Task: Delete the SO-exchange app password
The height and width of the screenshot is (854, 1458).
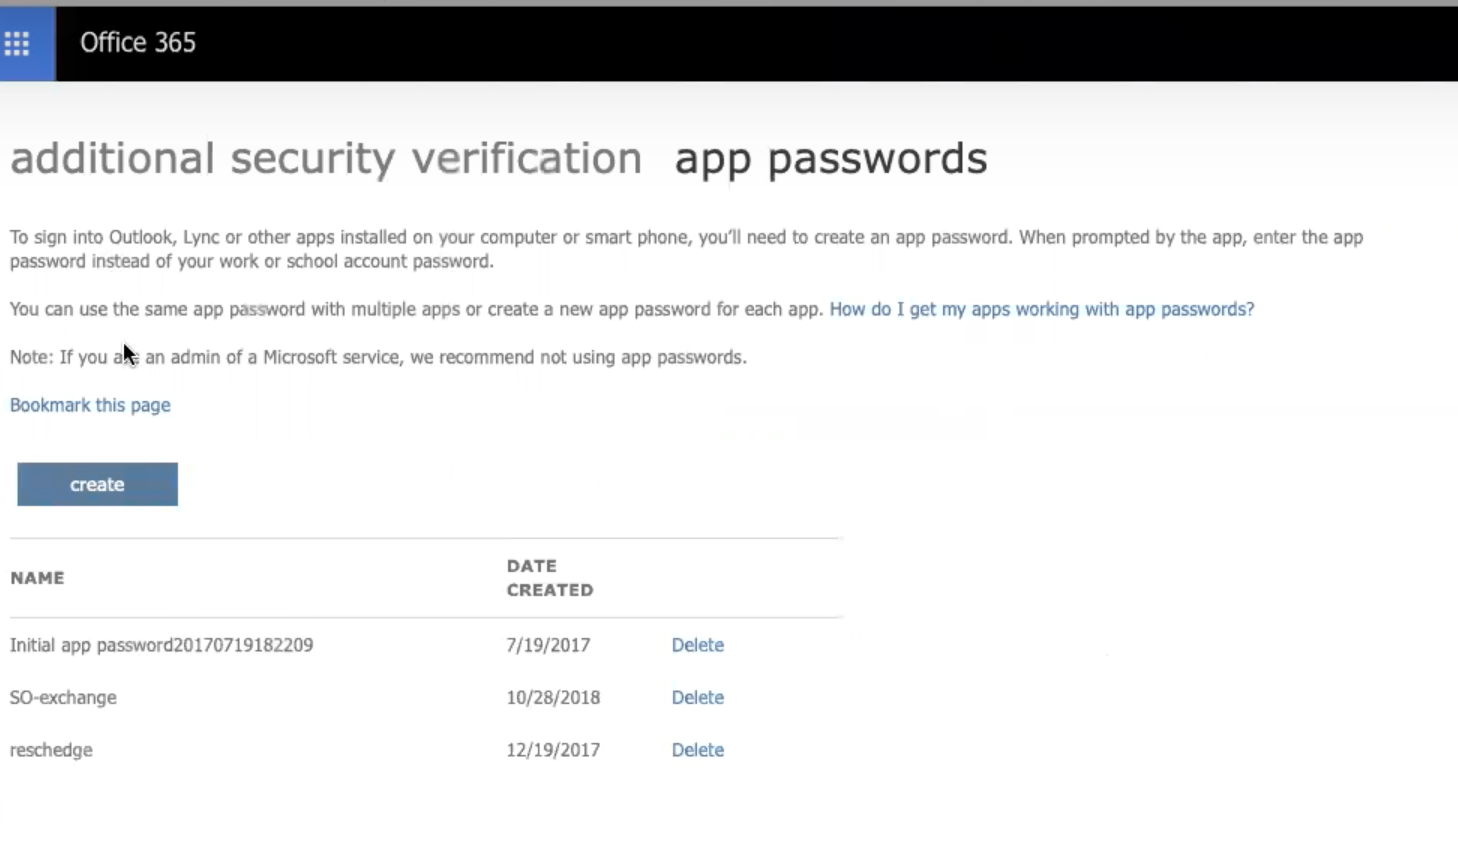Action: (697, 697)
